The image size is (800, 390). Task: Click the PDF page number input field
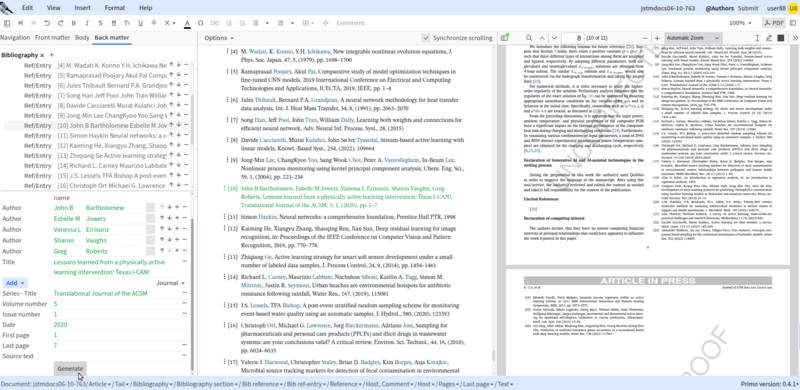572,38
